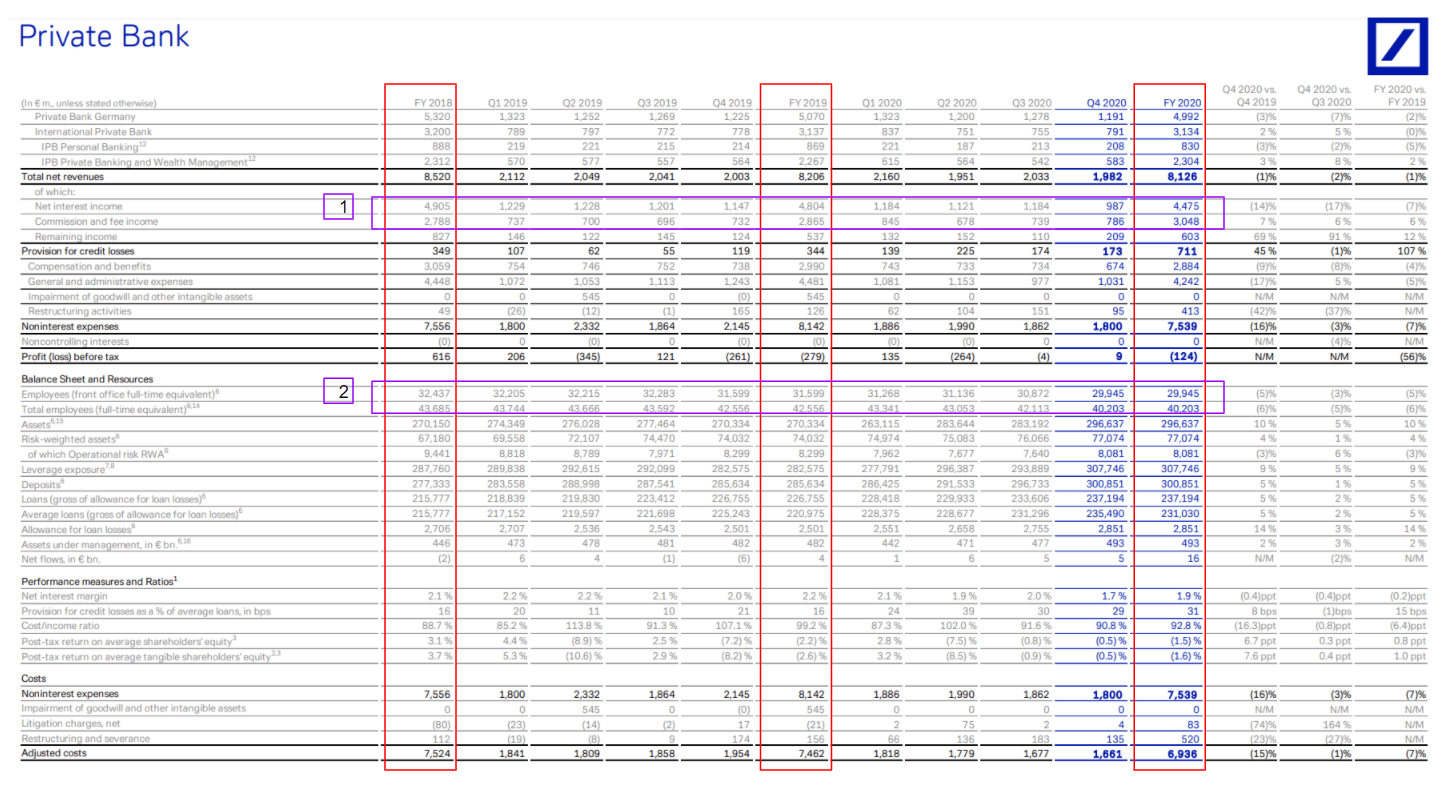
Task: Click Provision for credit losses FY 2020 value 711
Action: pyautogui.click(x=1189, y=251)
